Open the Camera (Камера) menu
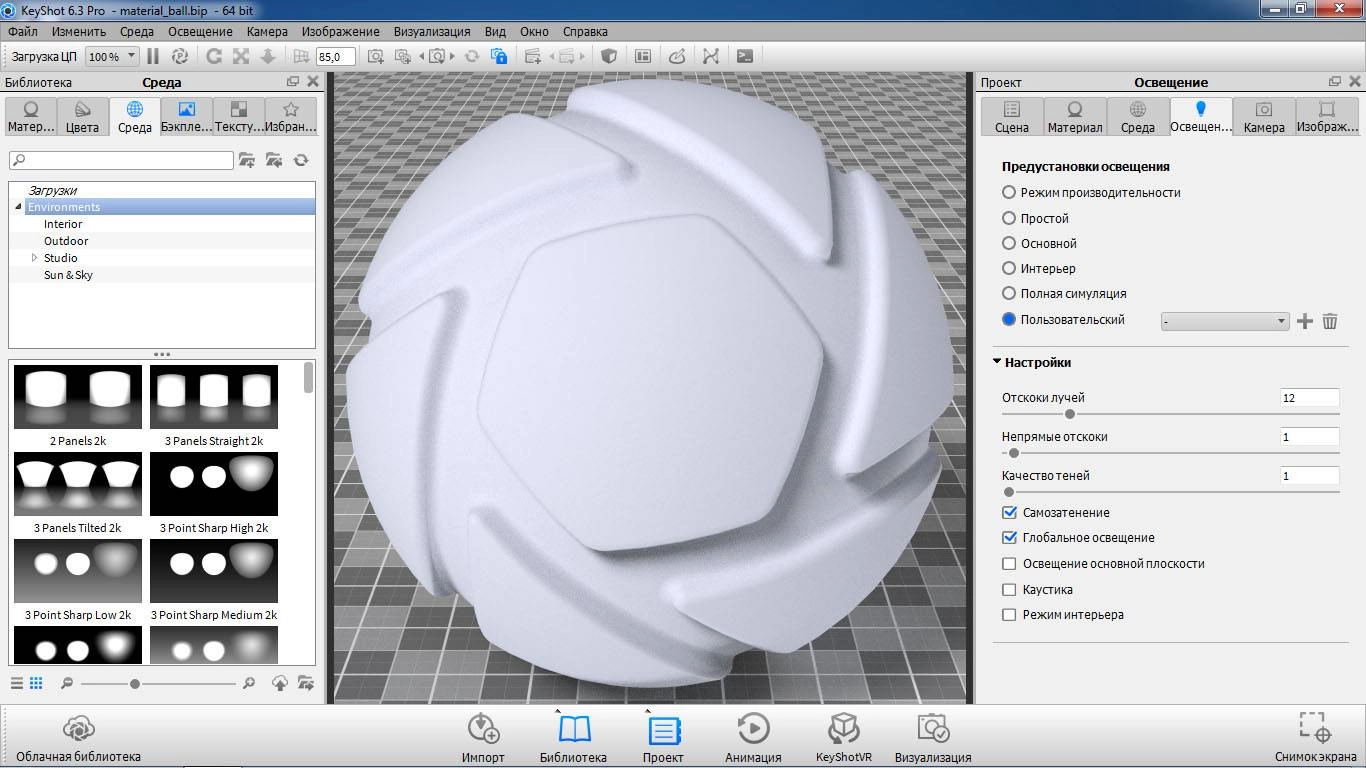 pyautogui.click(x=267, y=31)
